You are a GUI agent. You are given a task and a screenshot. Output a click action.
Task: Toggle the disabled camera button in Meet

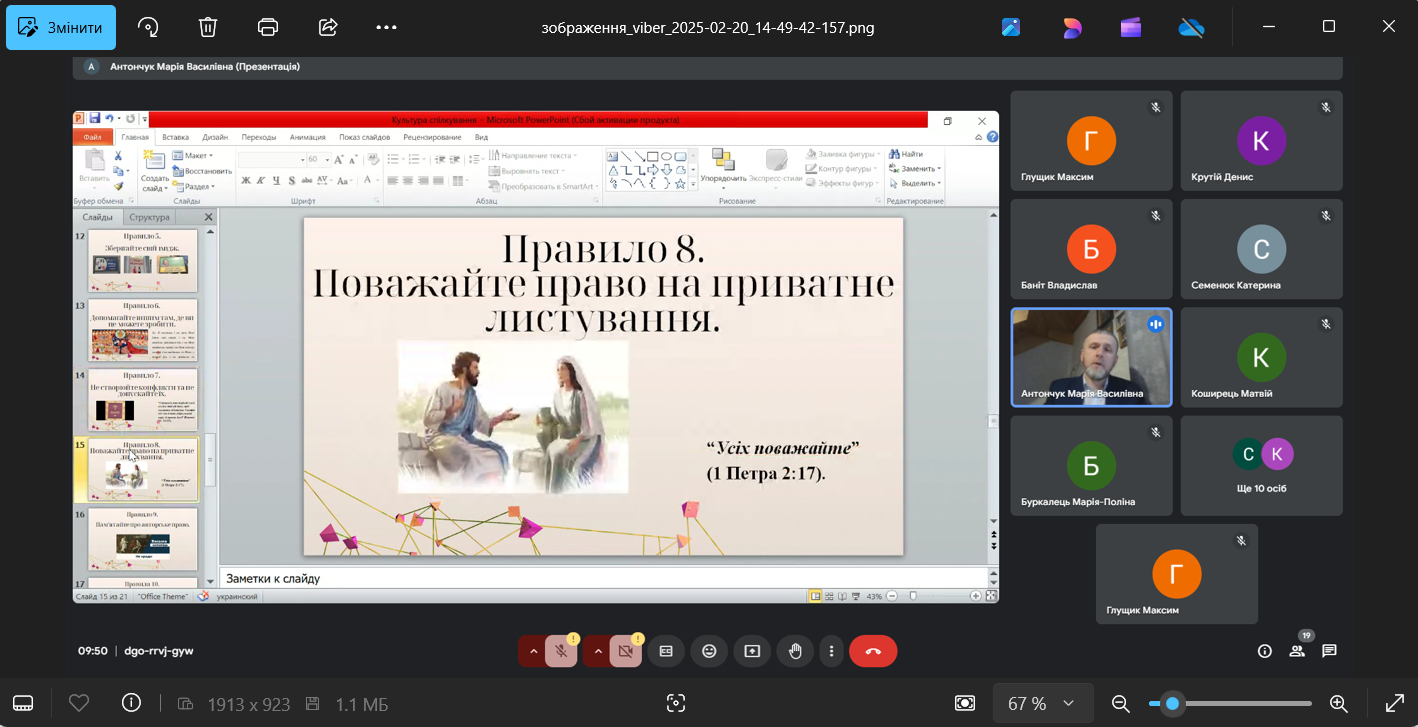pos(627,651)
